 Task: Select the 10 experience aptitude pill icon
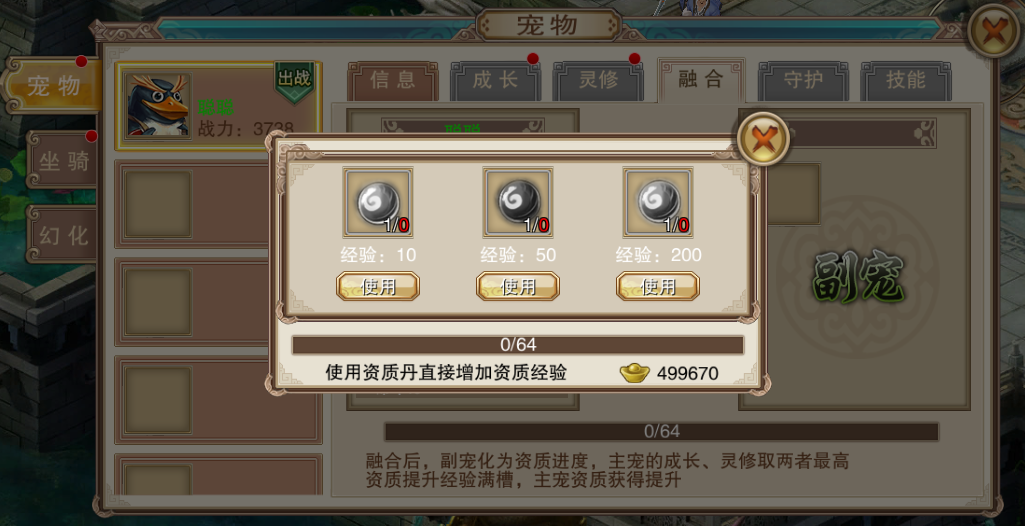click(378, 202)
